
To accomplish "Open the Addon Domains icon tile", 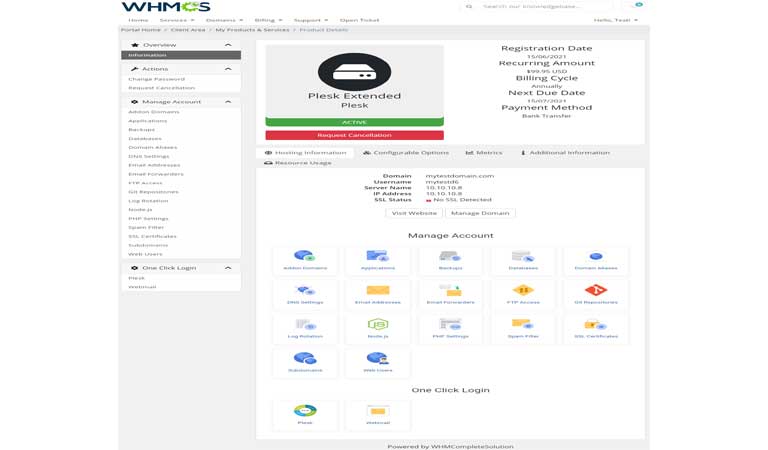I will (x=305, y=260).
